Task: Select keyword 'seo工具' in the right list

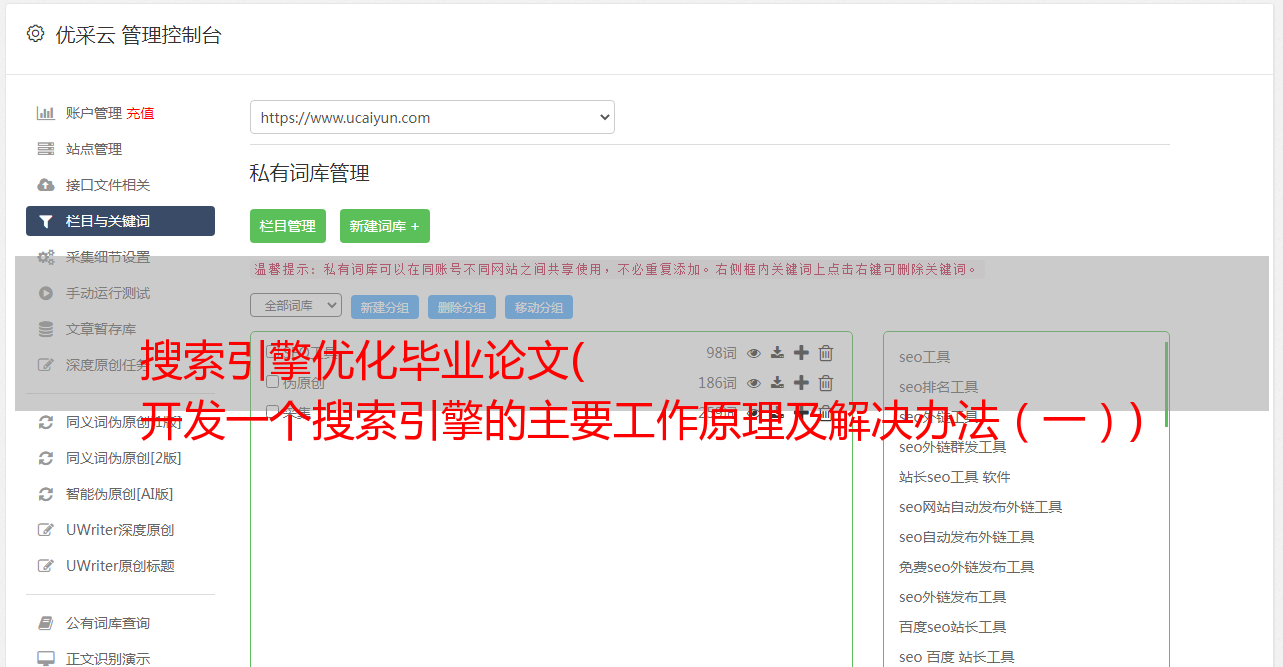Action: [x=925, y=357]
